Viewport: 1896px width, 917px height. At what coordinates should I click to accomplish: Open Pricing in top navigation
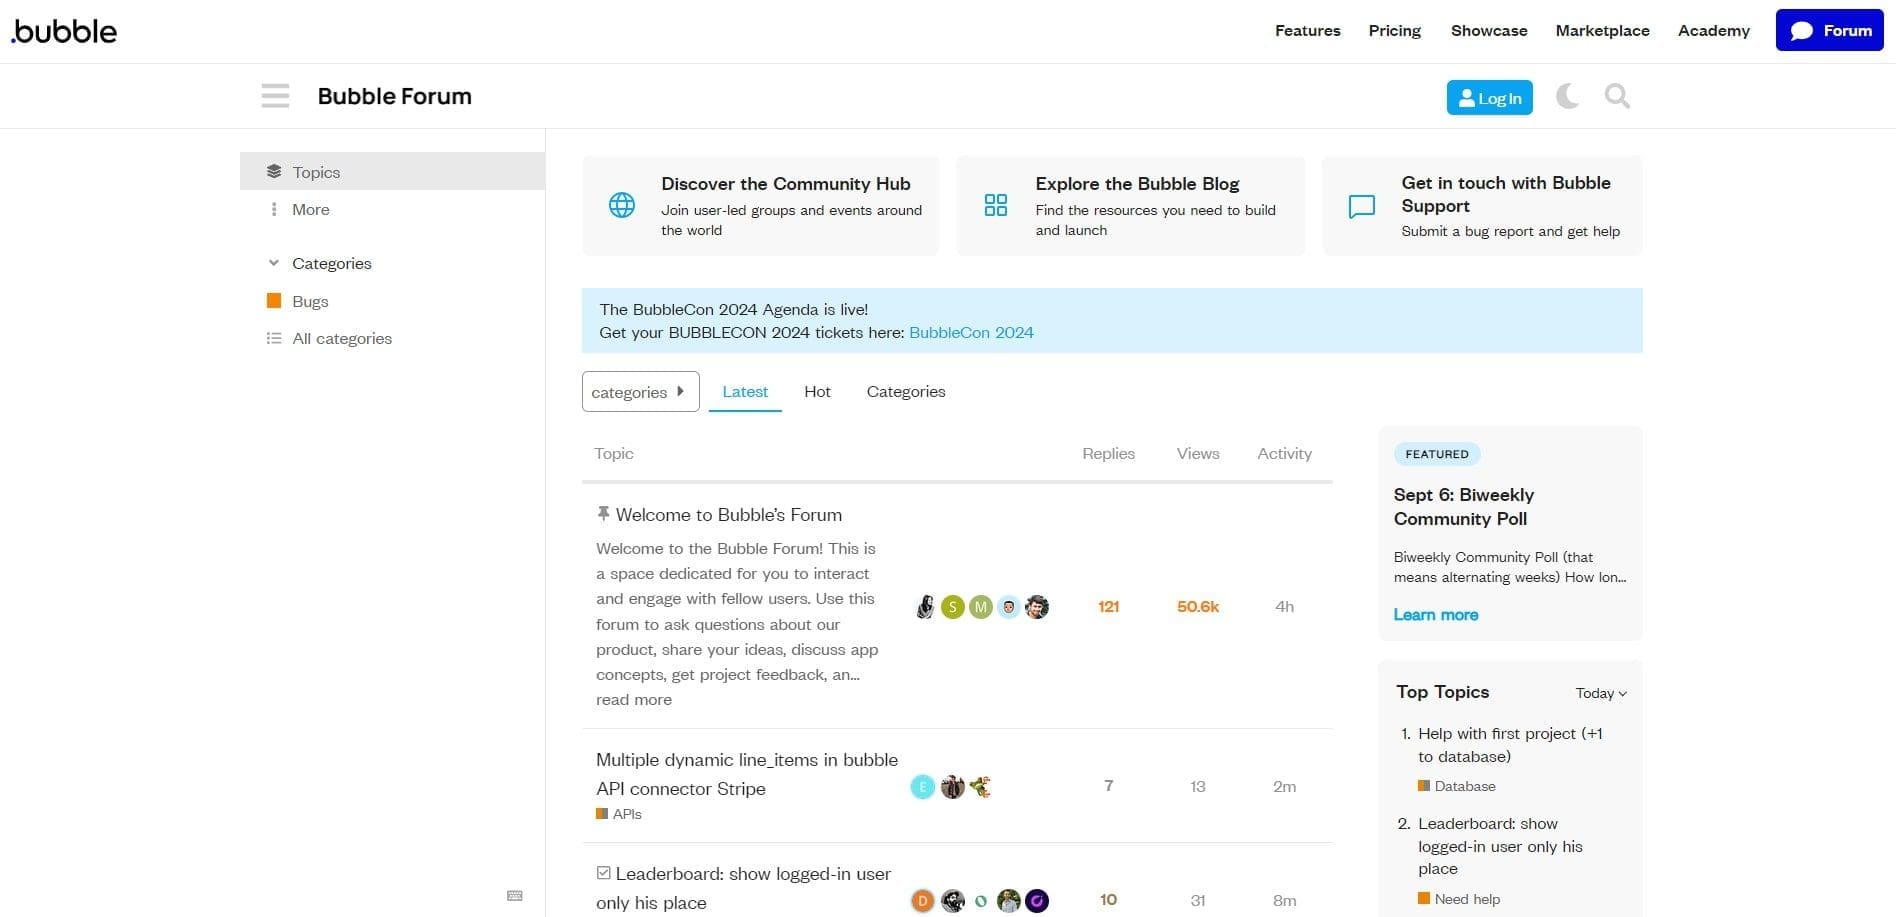(x=1395, y=31)
